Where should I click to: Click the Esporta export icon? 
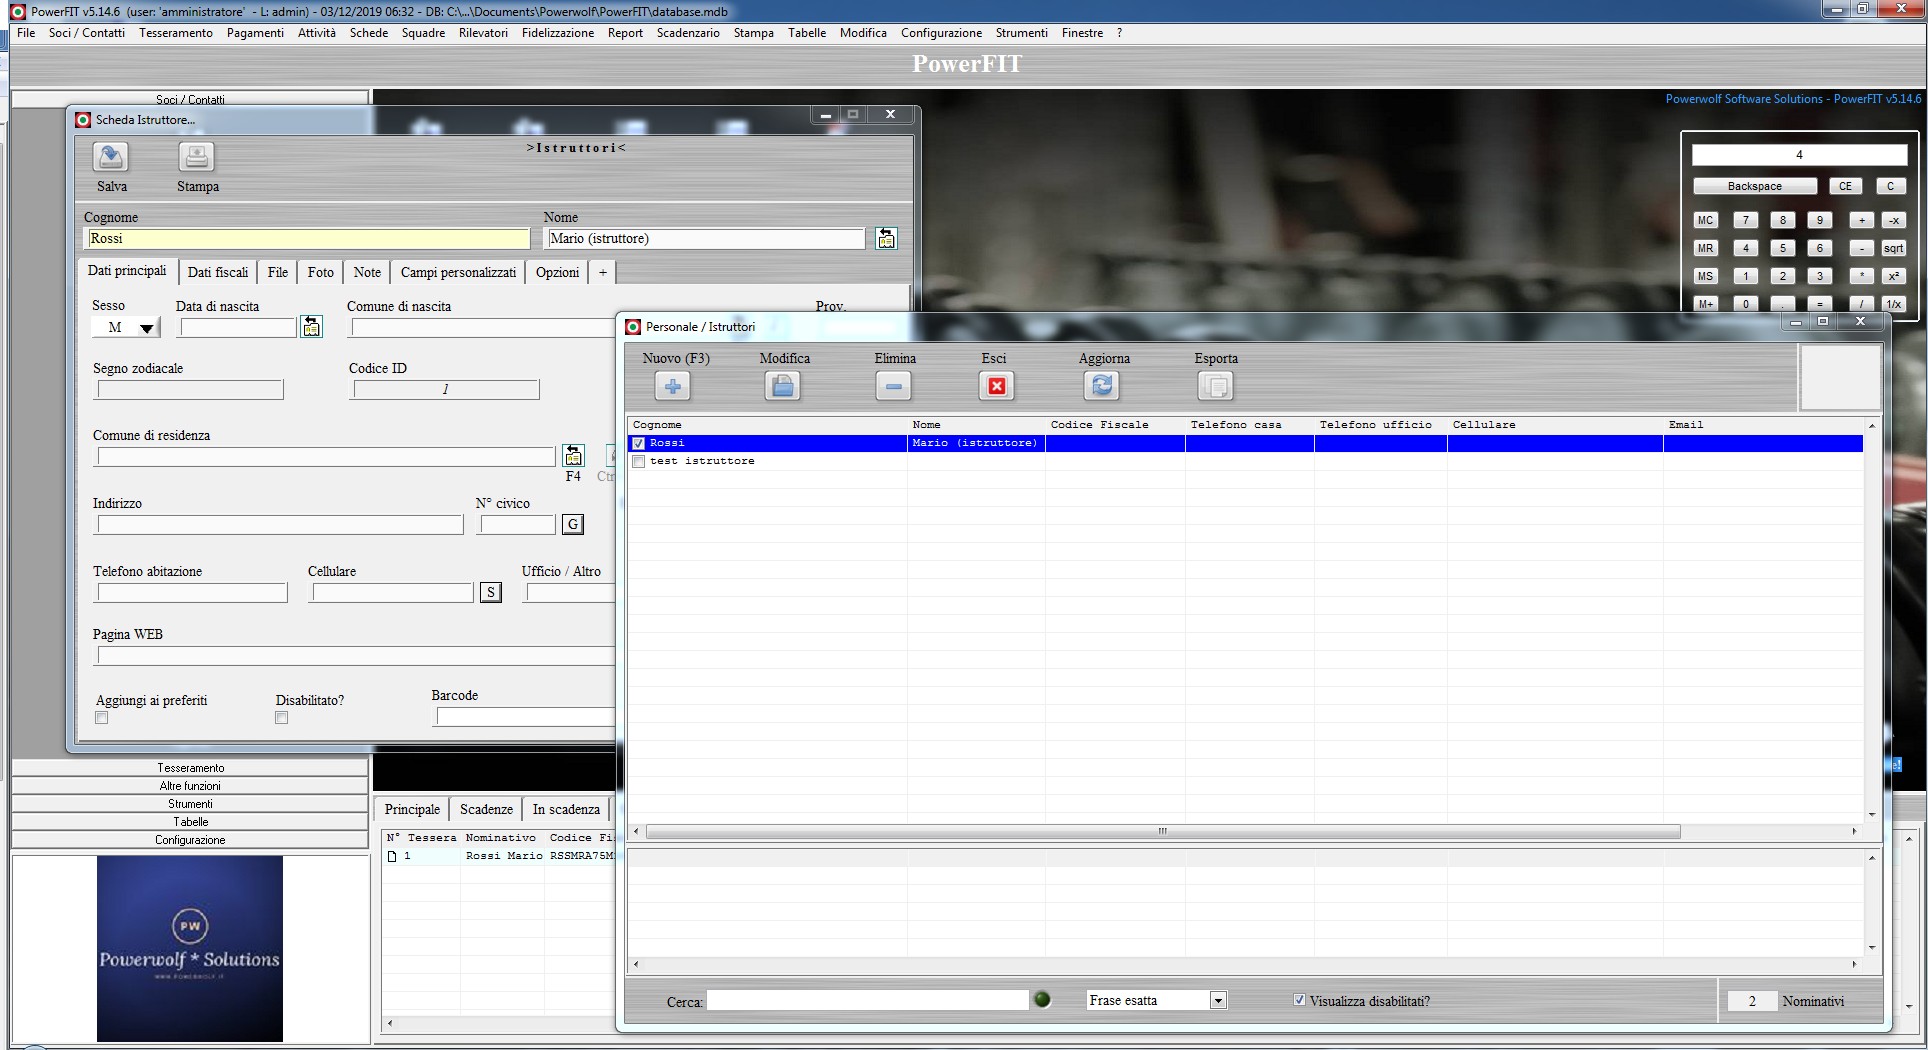pos(1215,386)
